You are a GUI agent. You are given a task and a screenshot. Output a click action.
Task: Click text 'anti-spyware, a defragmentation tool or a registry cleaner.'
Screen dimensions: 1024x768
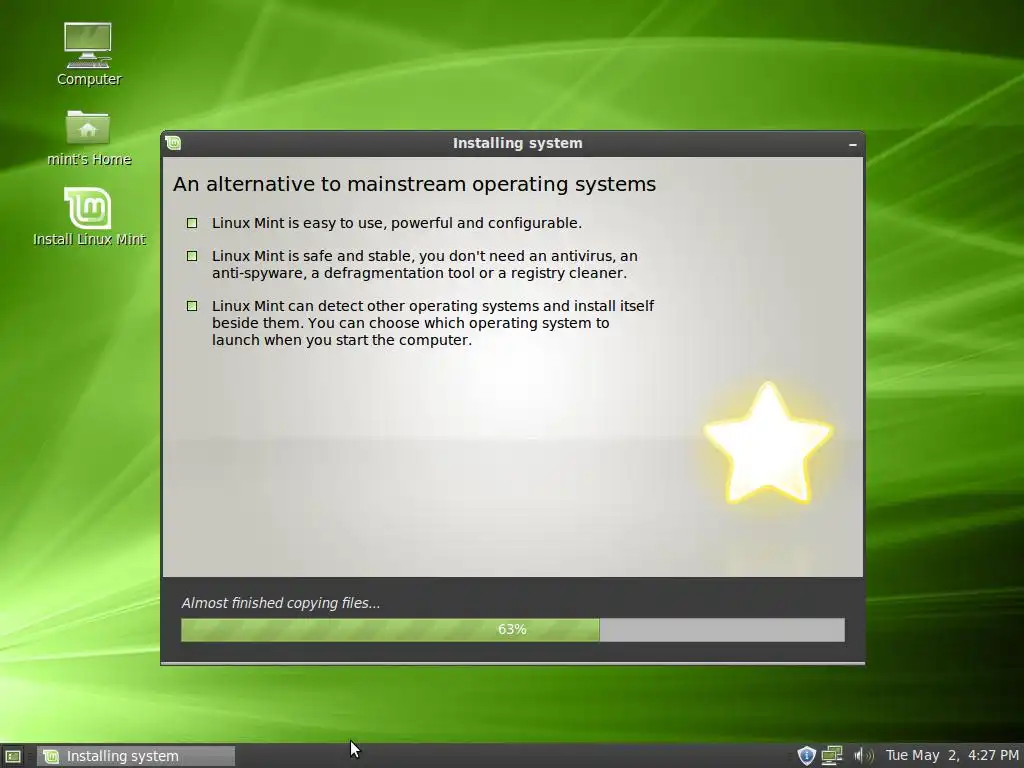point(419,273)
